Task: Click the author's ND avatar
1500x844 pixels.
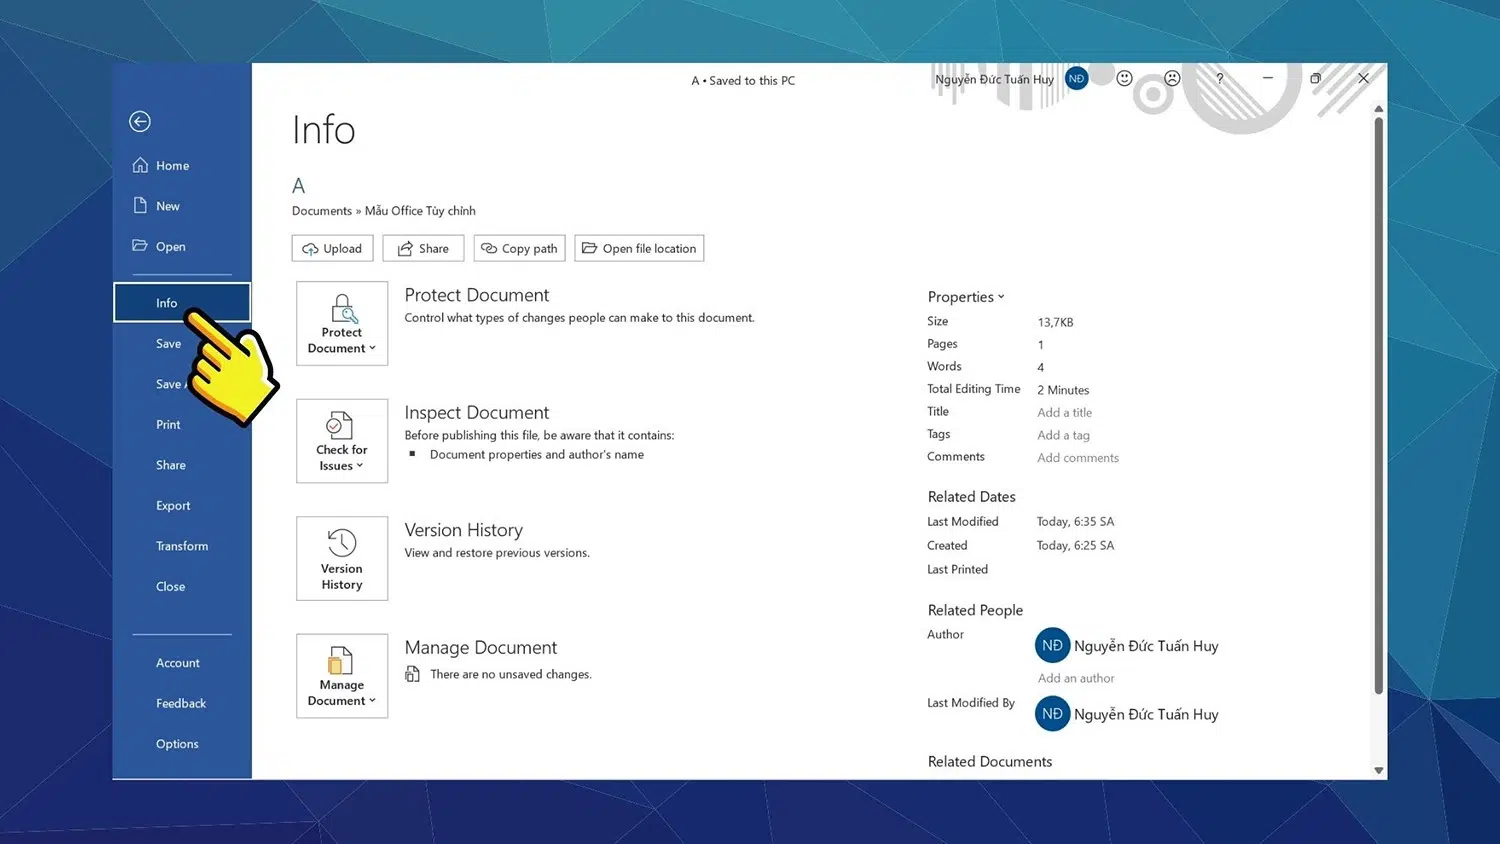Action: [x=1052, y=646]
